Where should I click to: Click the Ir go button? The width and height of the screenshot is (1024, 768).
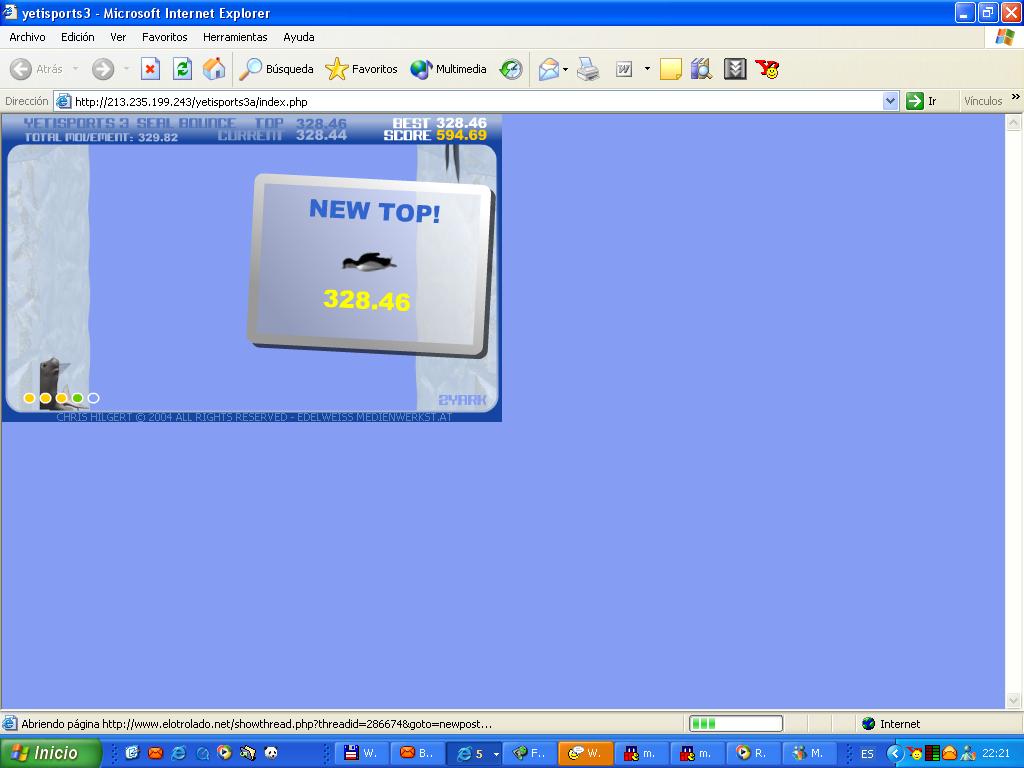click(x=921, y=101)
